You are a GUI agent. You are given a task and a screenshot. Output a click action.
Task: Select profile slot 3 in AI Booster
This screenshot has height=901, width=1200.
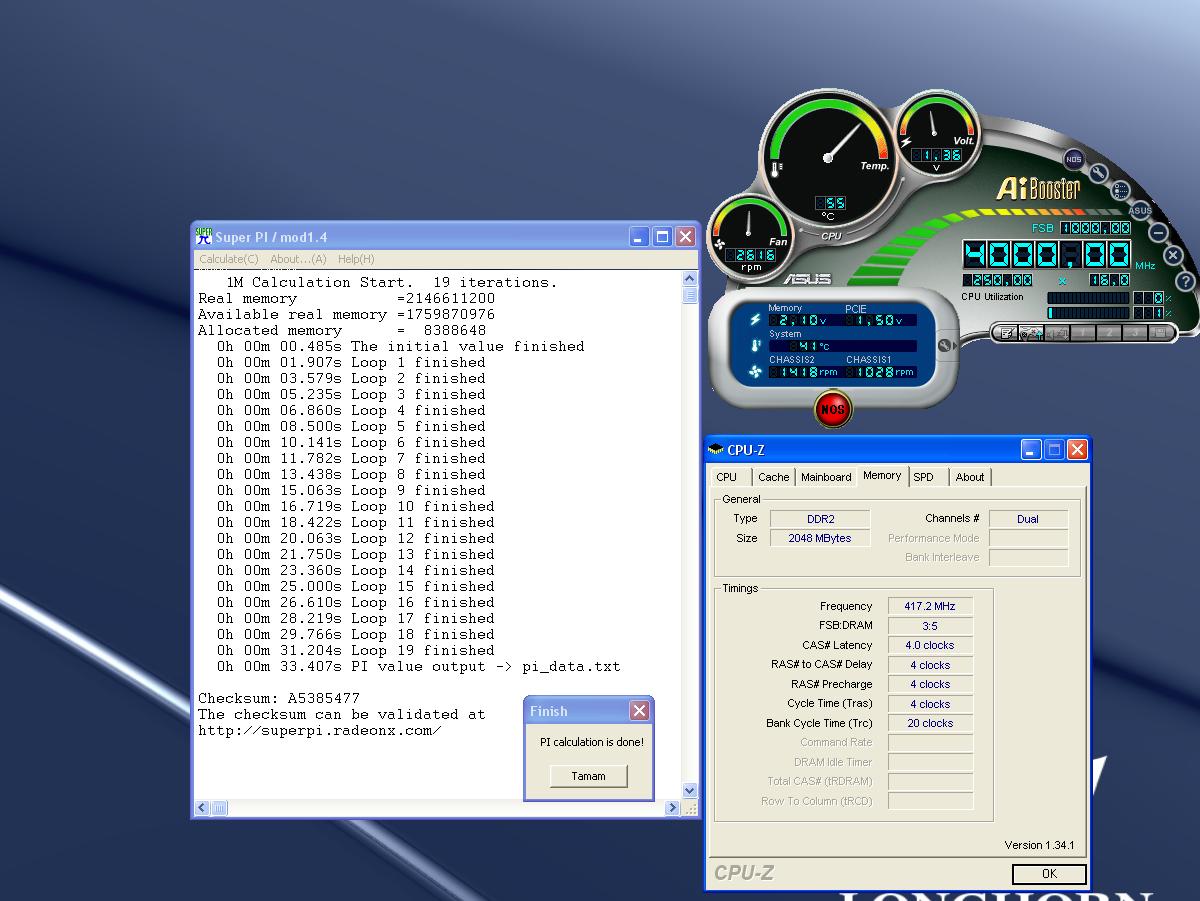click(1135, 333)
